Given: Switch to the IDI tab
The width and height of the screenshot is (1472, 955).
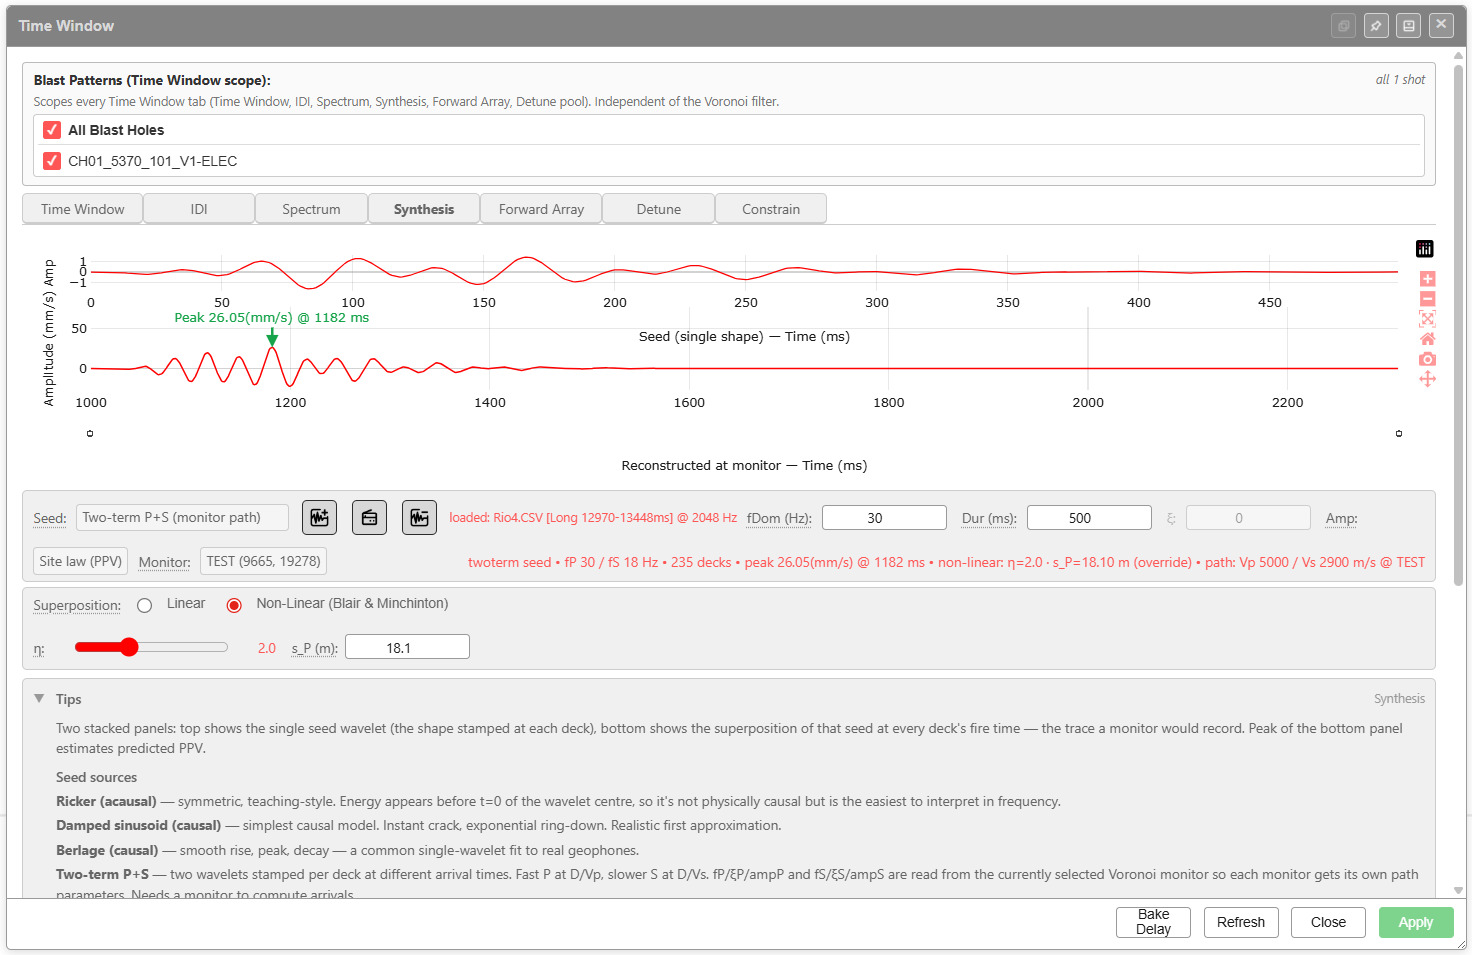Looking at the screenshot, I should point(199,209).
